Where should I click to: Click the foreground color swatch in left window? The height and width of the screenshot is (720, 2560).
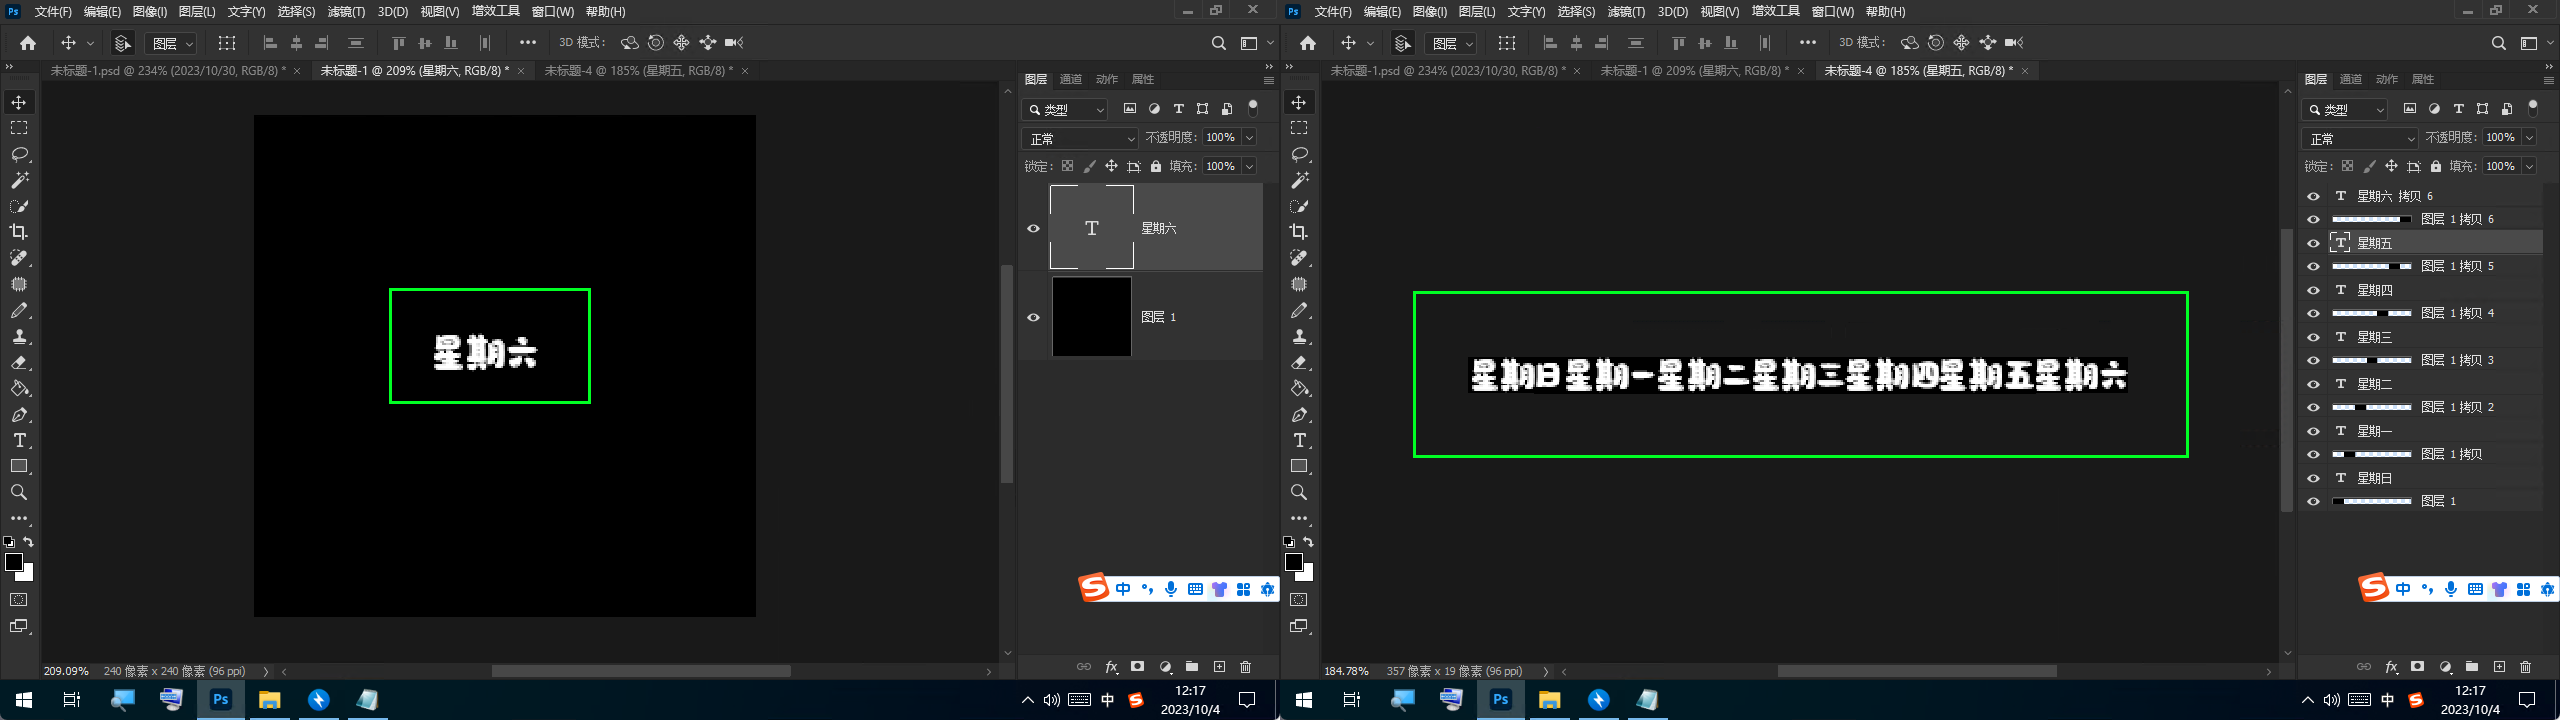coord(14,562)
